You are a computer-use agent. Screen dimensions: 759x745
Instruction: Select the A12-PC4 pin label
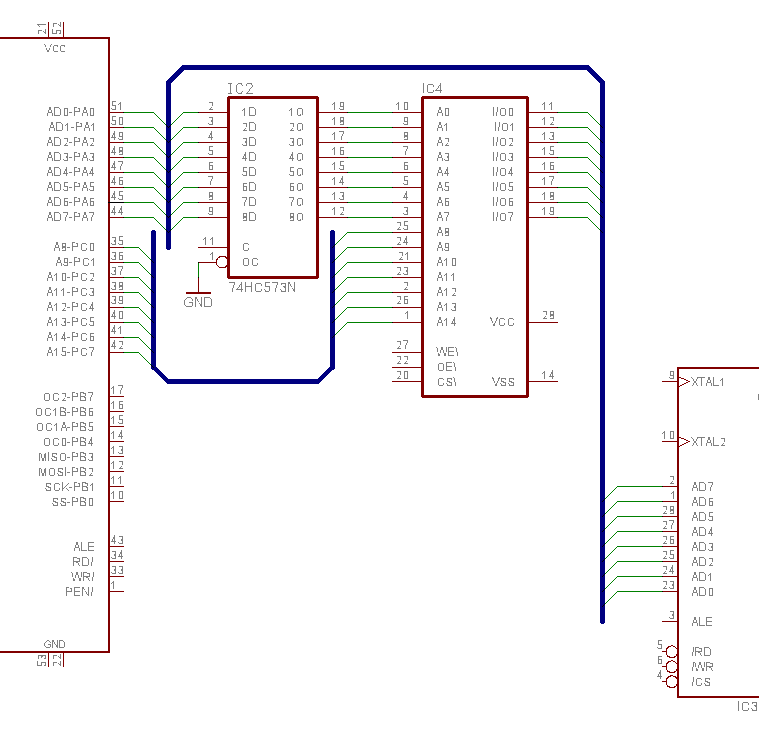pyautogui.click(x=71, y=307)
